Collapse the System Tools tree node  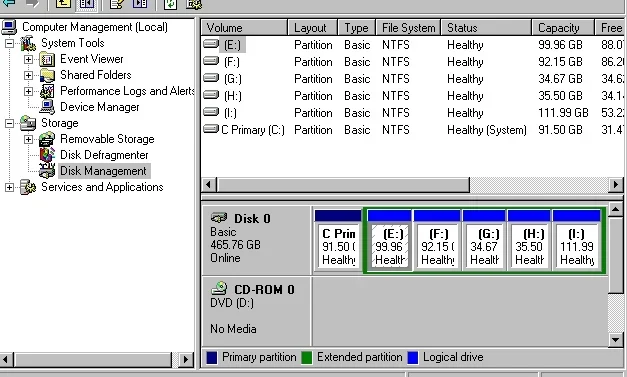[9, 43]
